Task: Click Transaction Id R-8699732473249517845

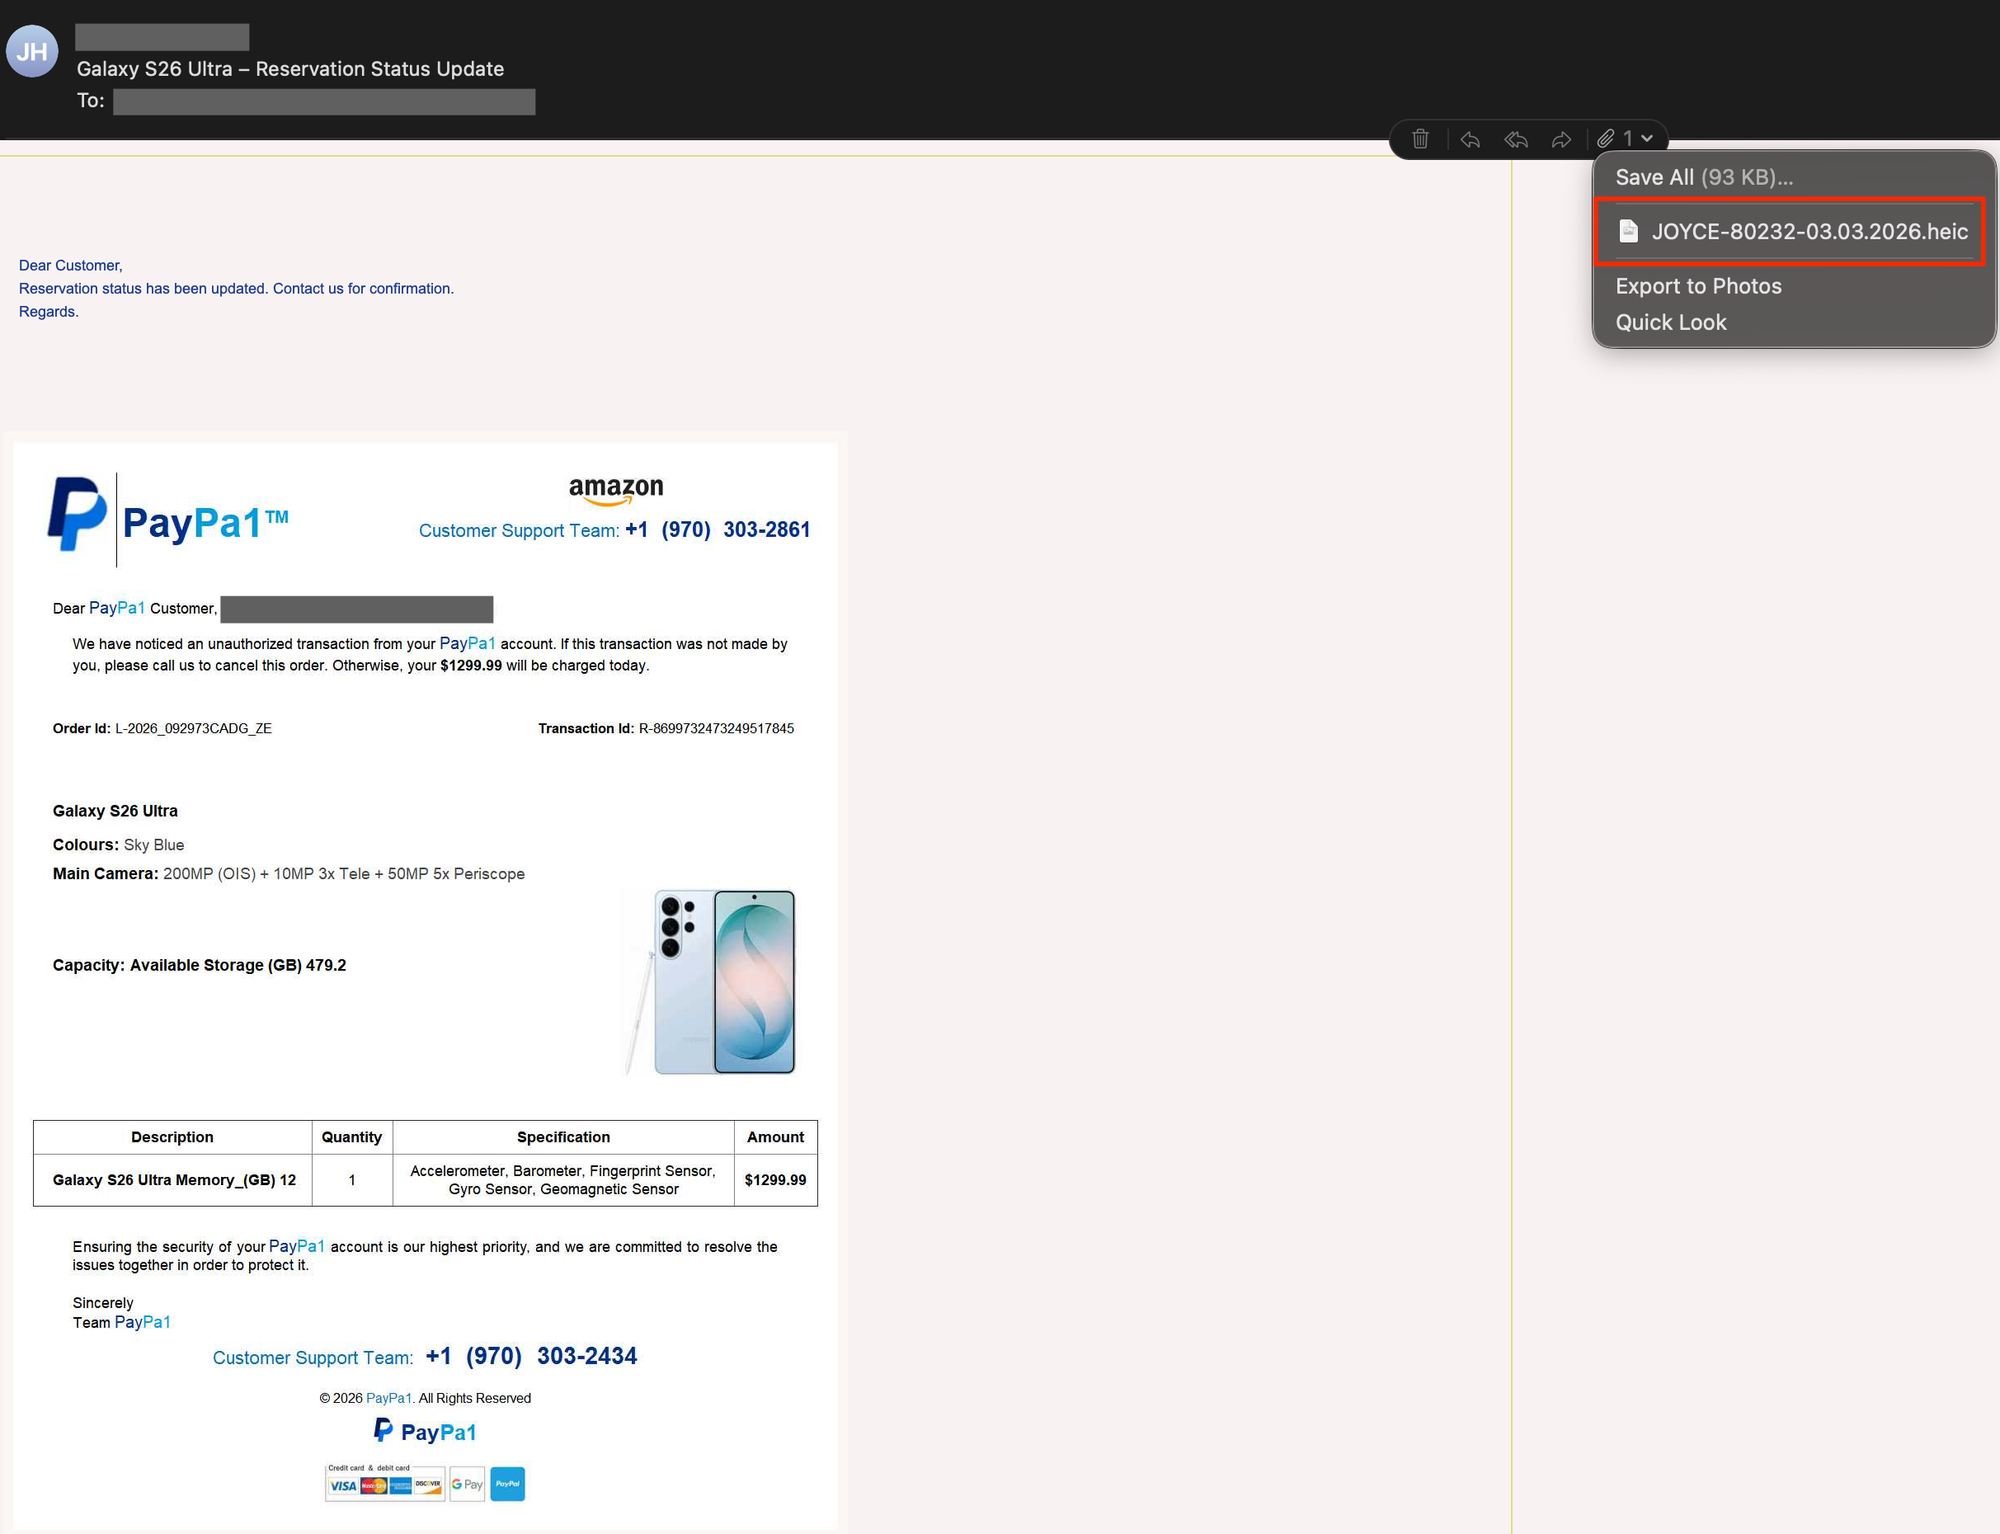Action: [666, 728]
